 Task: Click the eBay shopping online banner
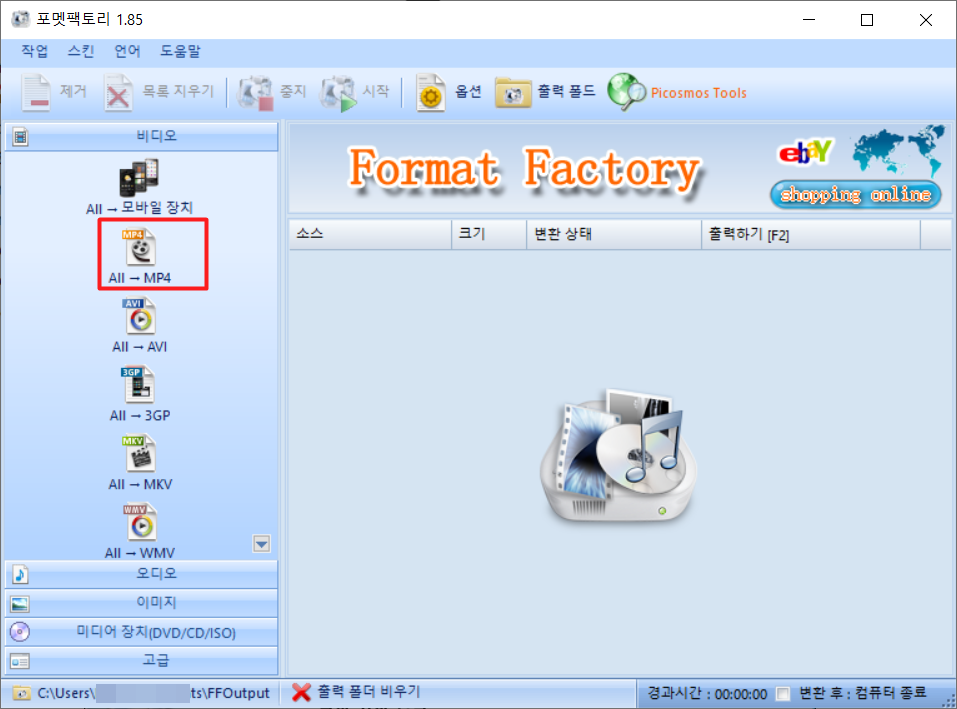coord(856,168)
